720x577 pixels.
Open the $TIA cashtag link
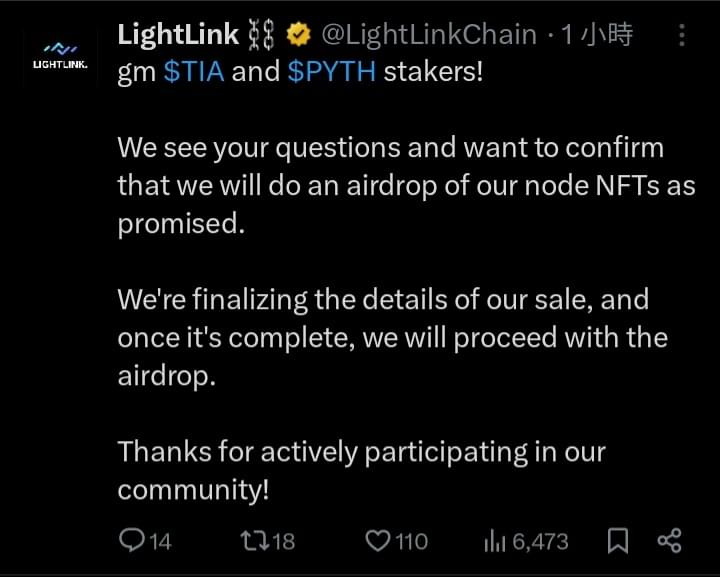(194, 72)
